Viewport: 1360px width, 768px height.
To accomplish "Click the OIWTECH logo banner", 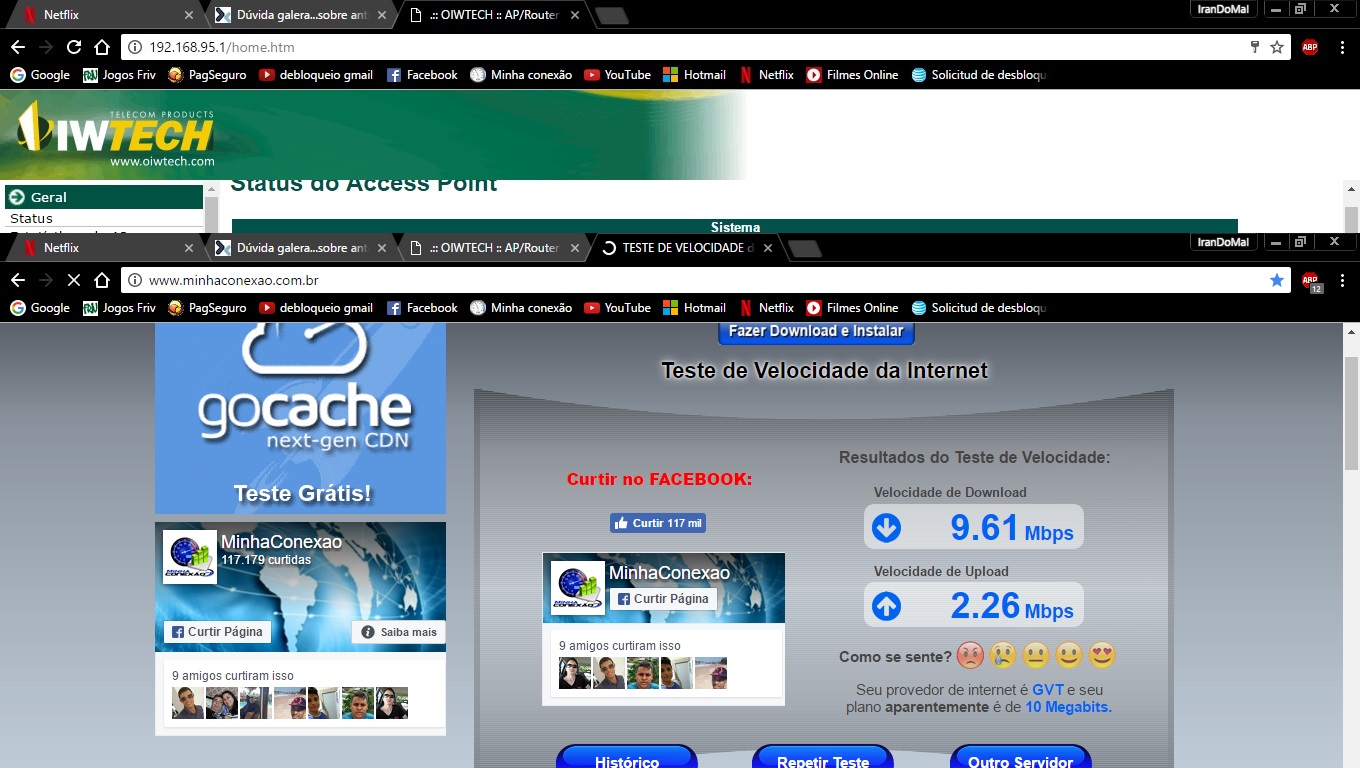I will pos(116,134).
